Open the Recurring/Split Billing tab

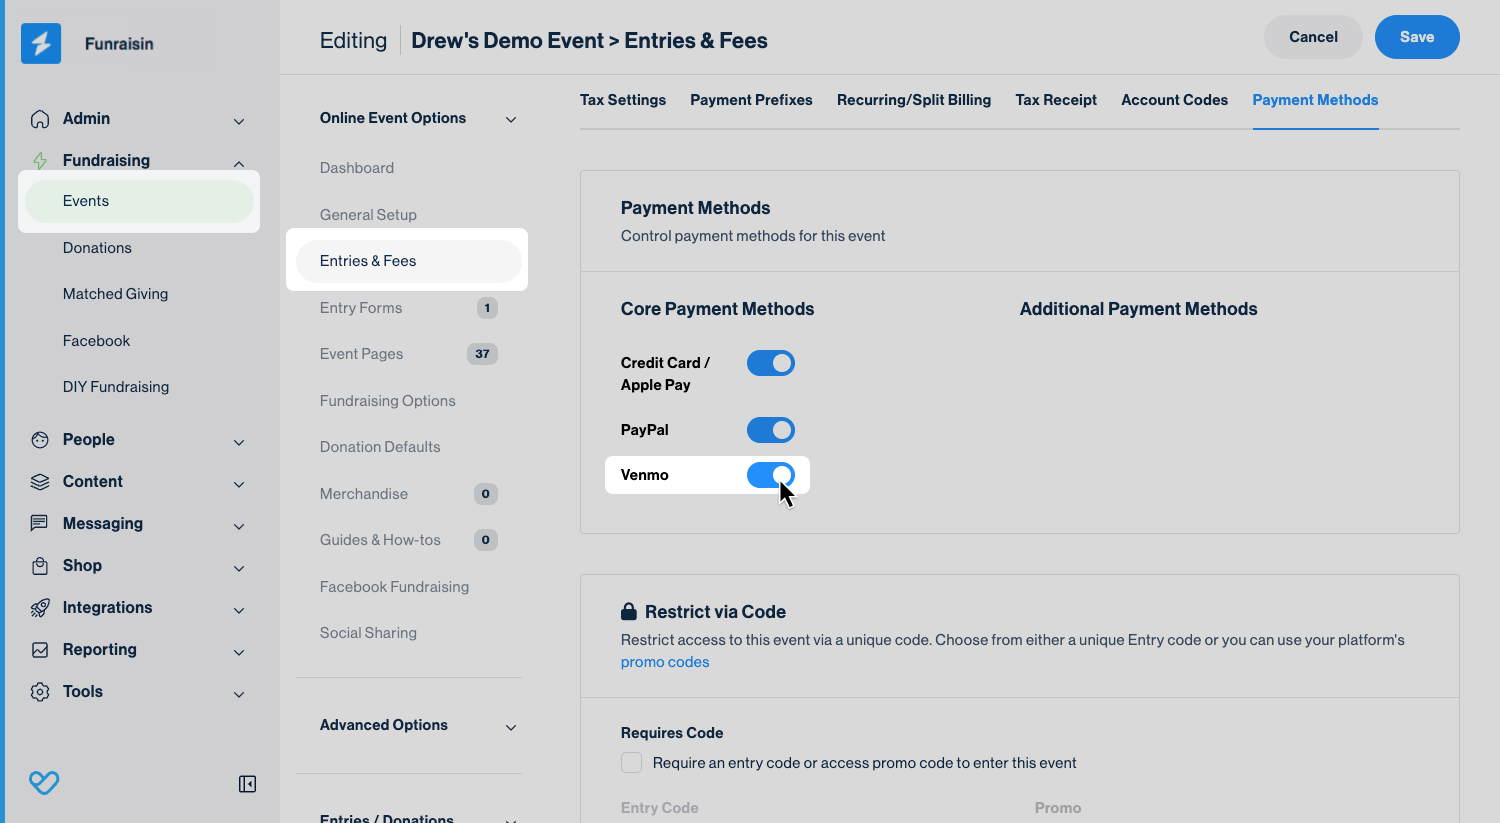[913, 100]
